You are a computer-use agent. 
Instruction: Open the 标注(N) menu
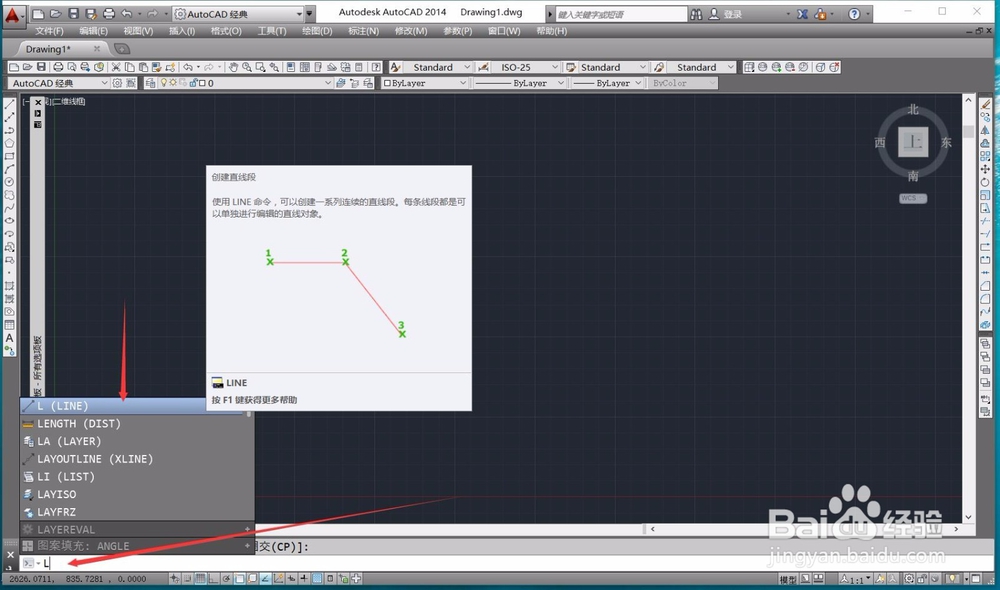[x=364, y=31]
